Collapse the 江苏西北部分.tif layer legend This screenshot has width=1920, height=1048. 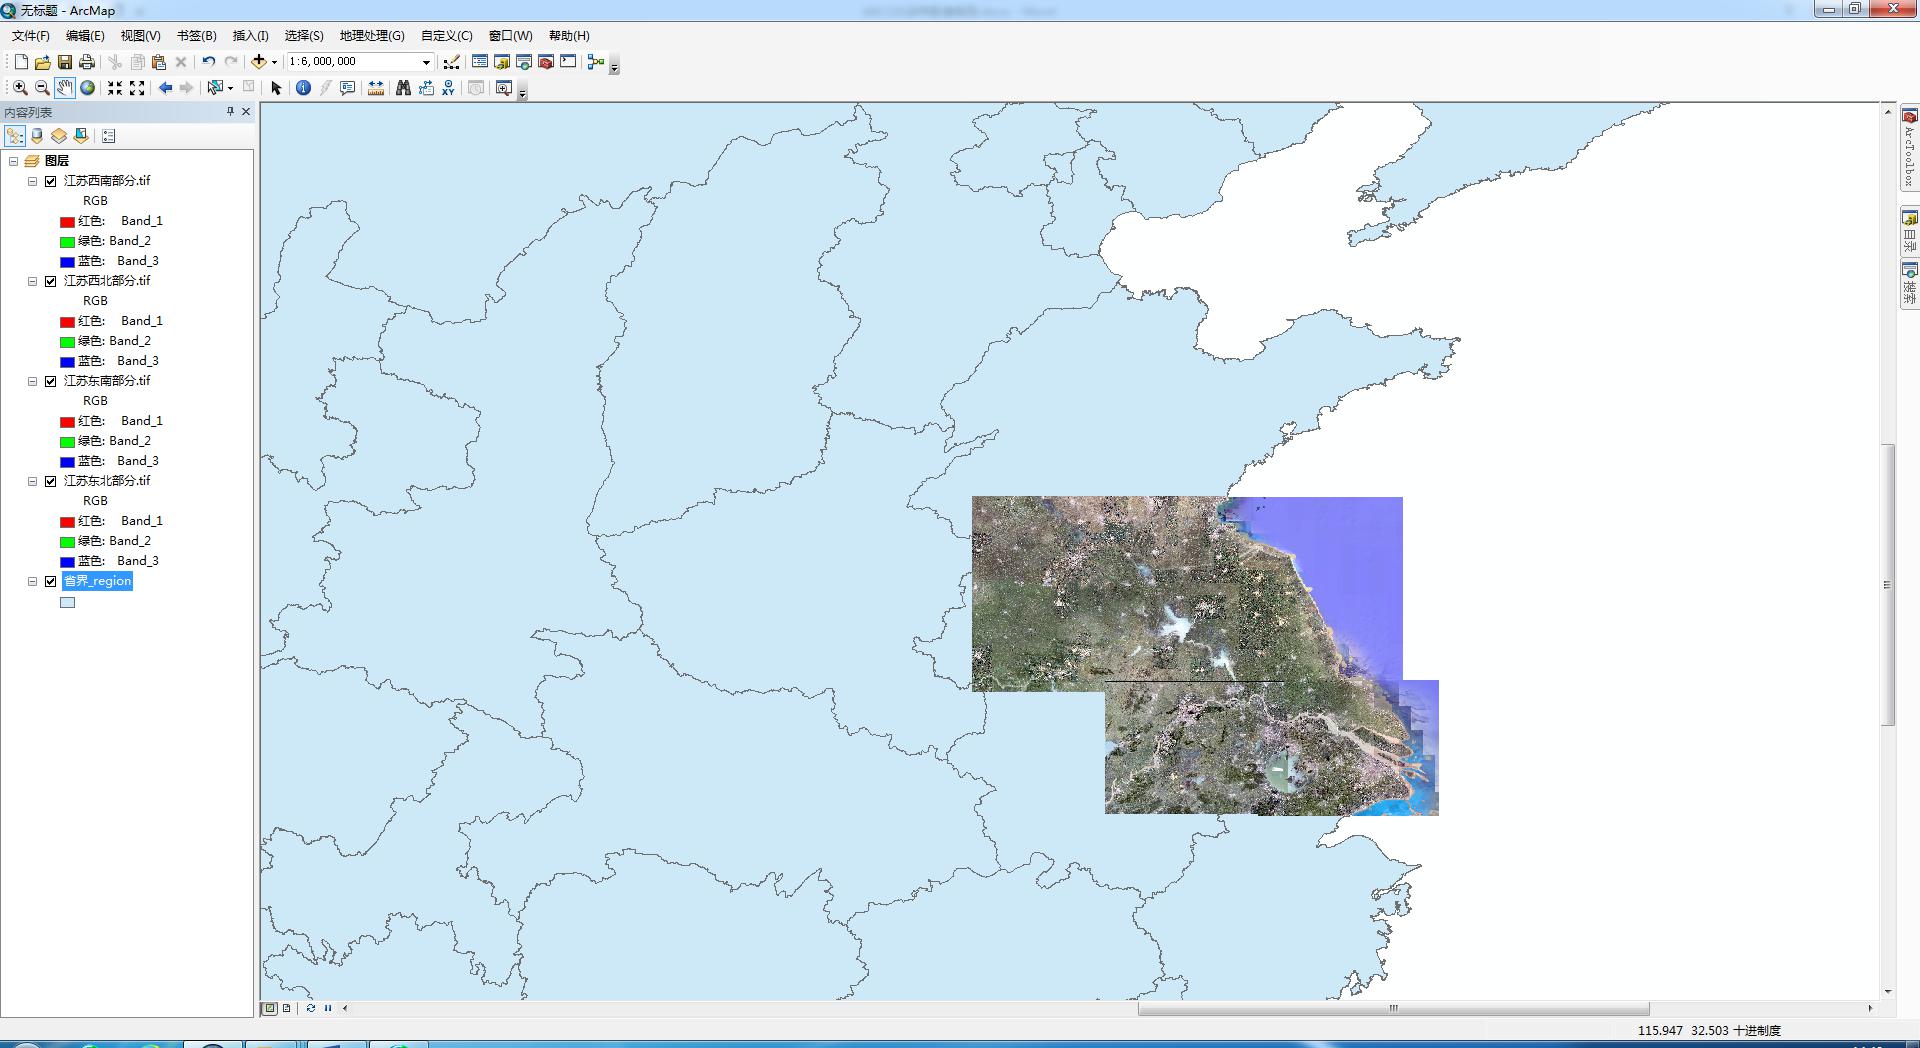(x=33, y=281)
